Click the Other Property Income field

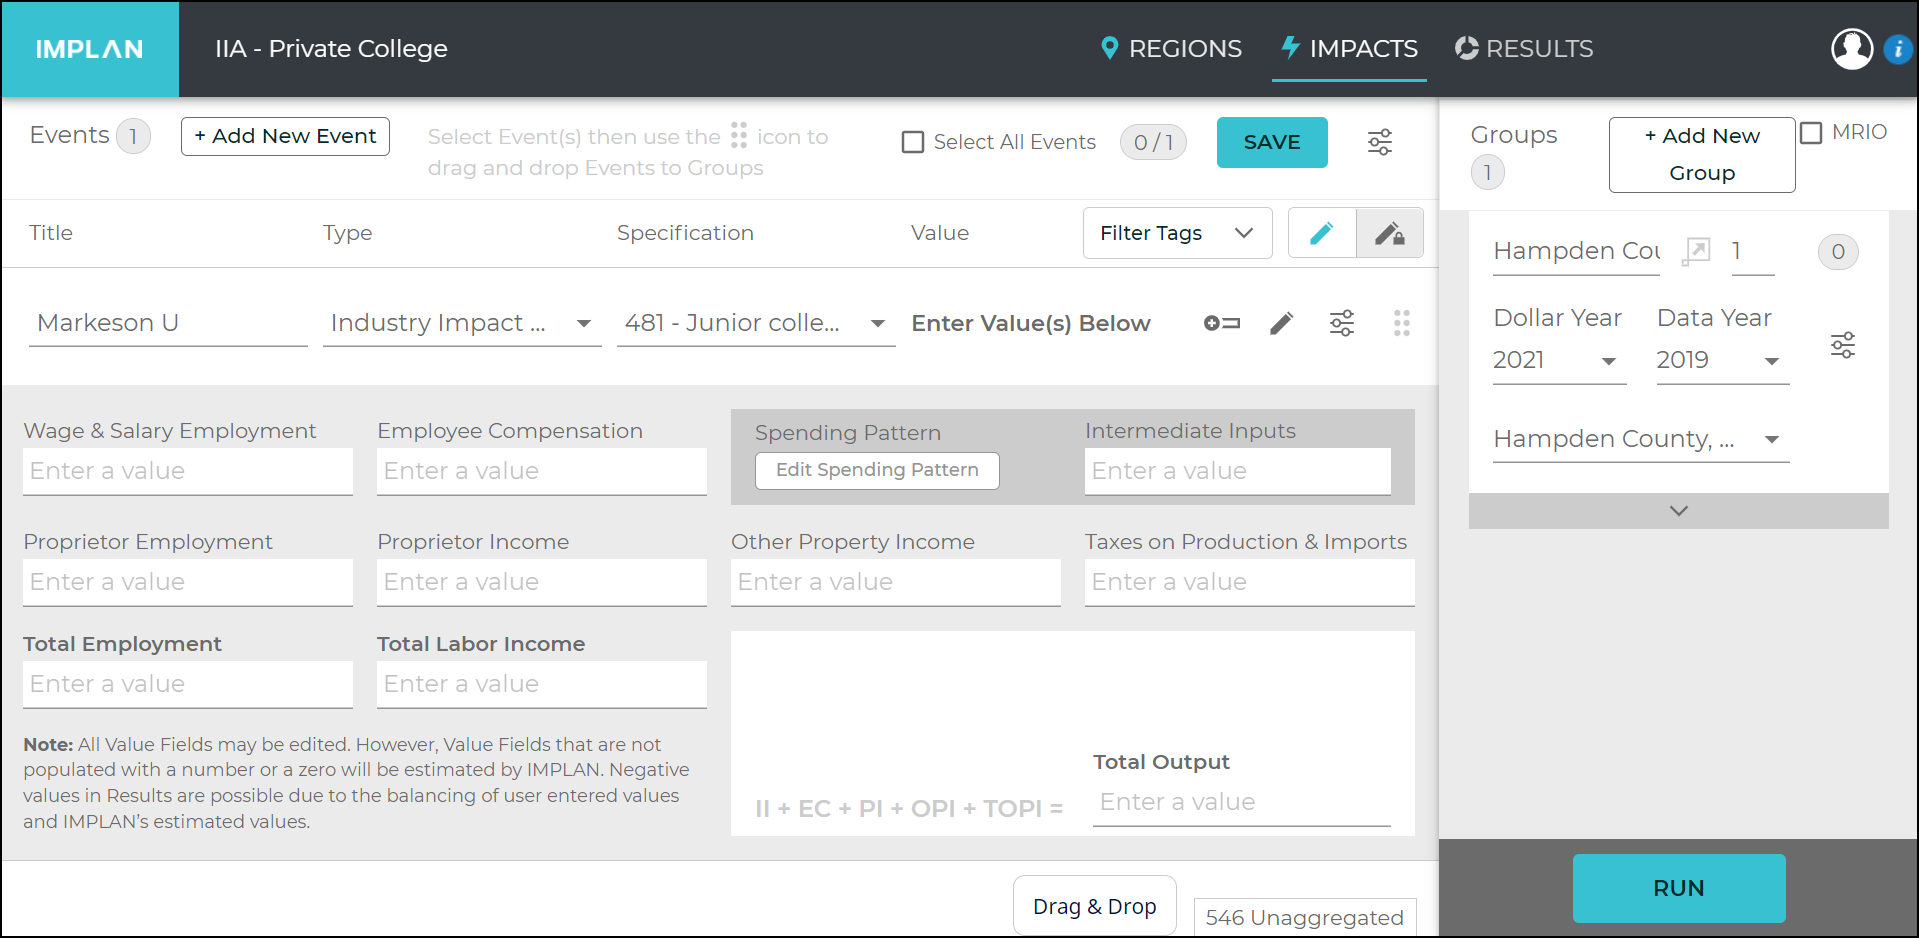(896, 582)
